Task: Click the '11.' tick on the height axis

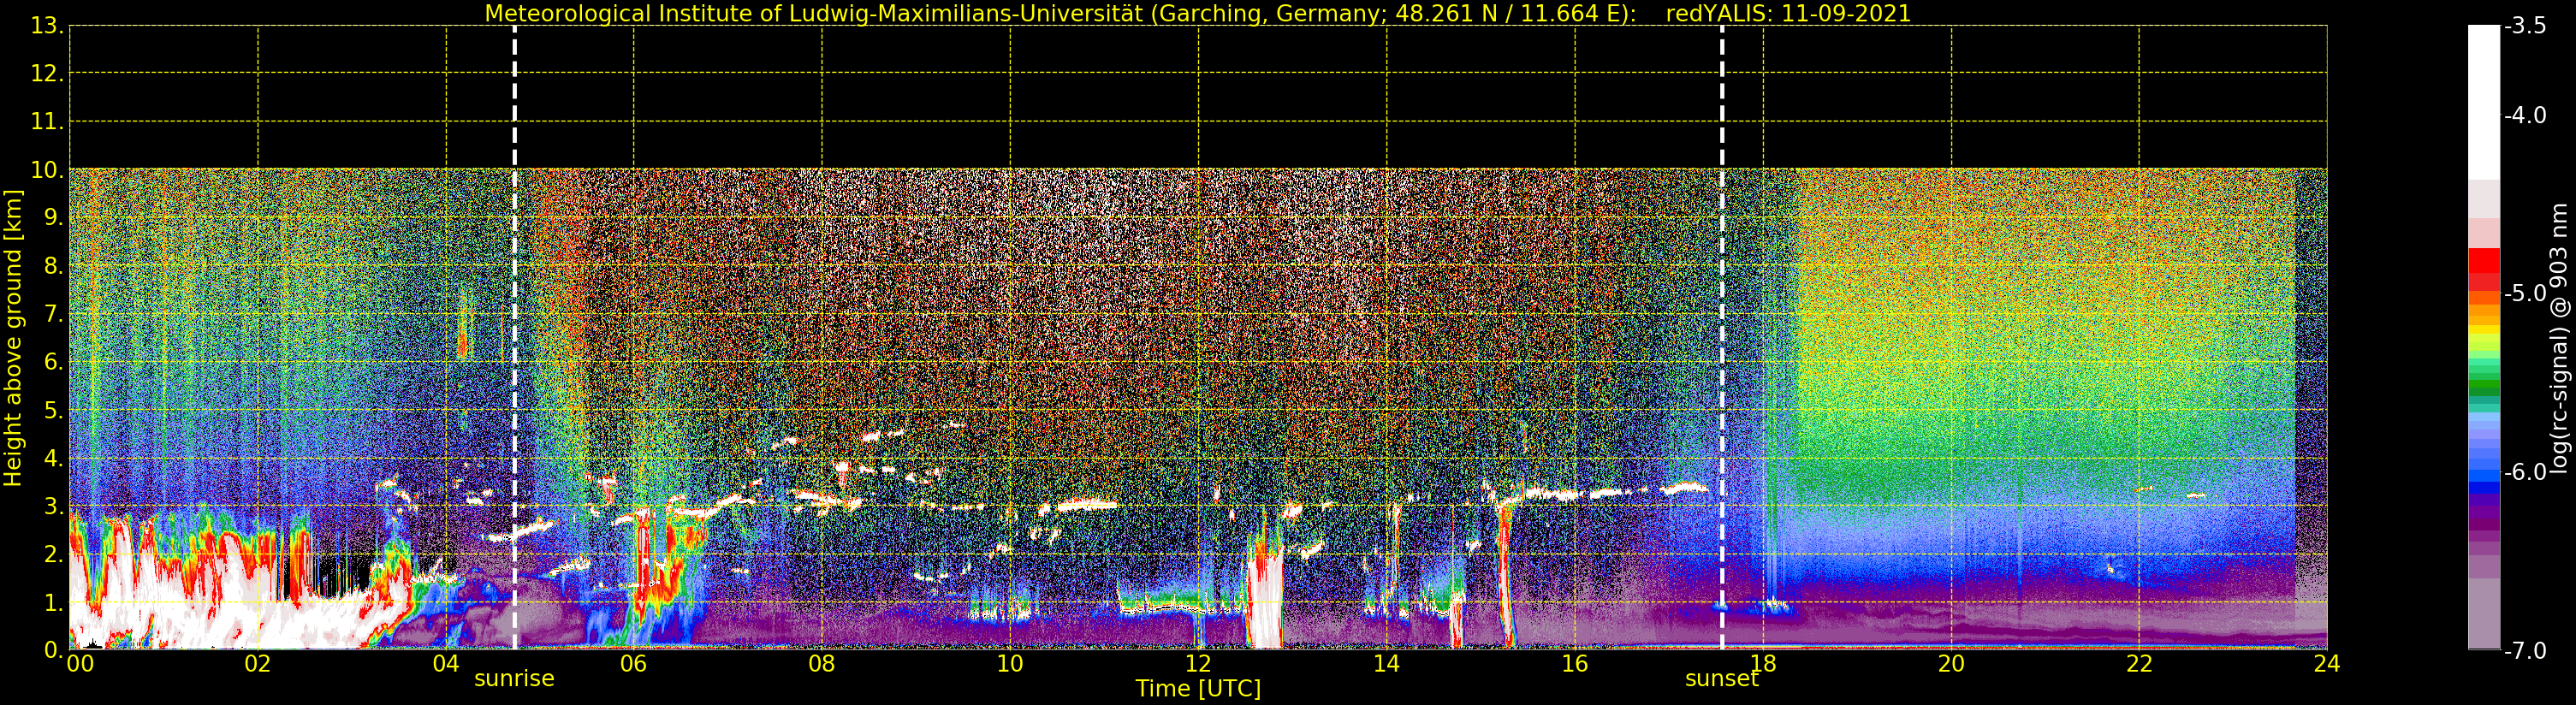Action: [47, 122]
